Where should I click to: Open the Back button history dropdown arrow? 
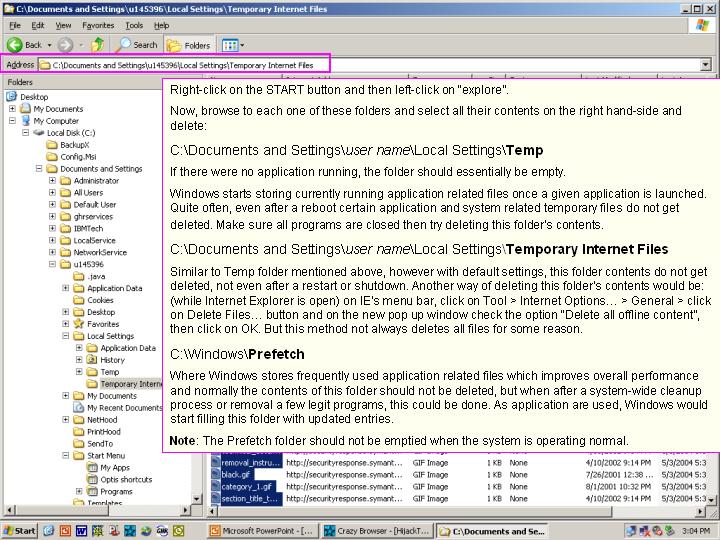tap(49, 45)
